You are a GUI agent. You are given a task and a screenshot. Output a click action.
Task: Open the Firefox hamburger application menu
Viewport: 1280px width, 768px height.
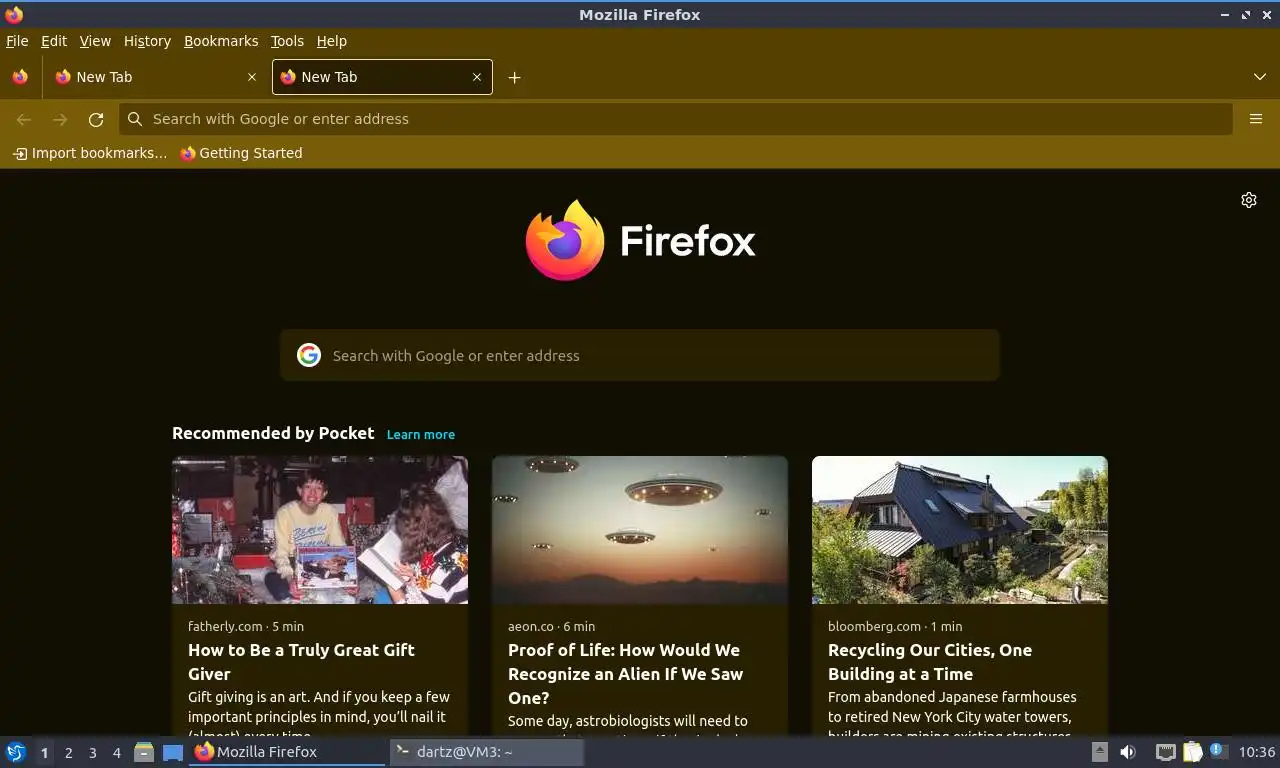tap(1256, 119)
